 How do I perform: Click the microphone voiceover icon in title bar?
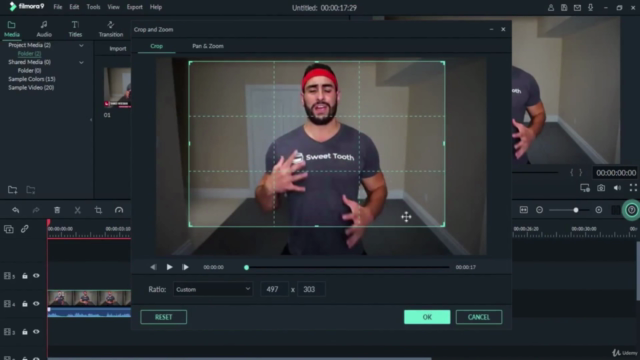point(590,7)
